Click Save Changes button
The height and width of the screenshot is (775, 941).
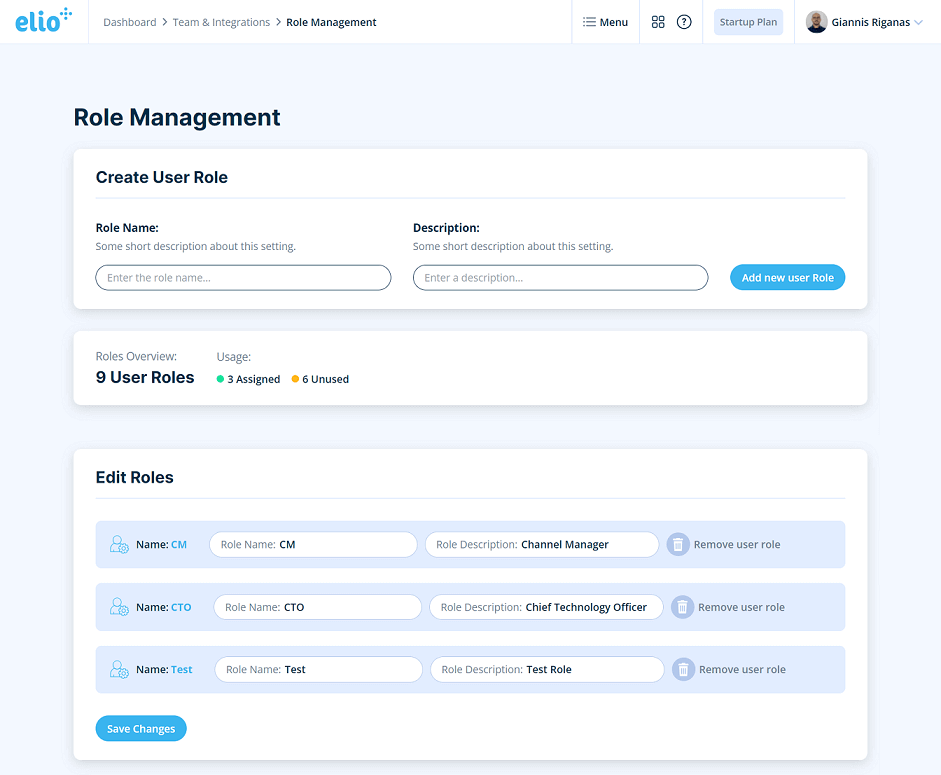point(141,729)
